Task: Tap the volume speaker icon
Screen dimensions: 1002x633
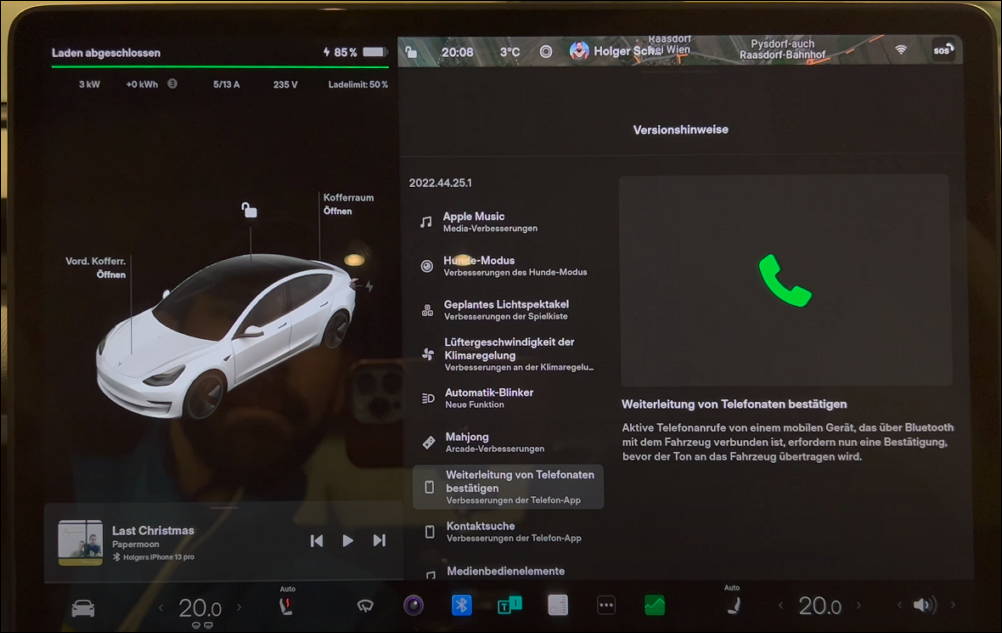Action: coord(924,604)
